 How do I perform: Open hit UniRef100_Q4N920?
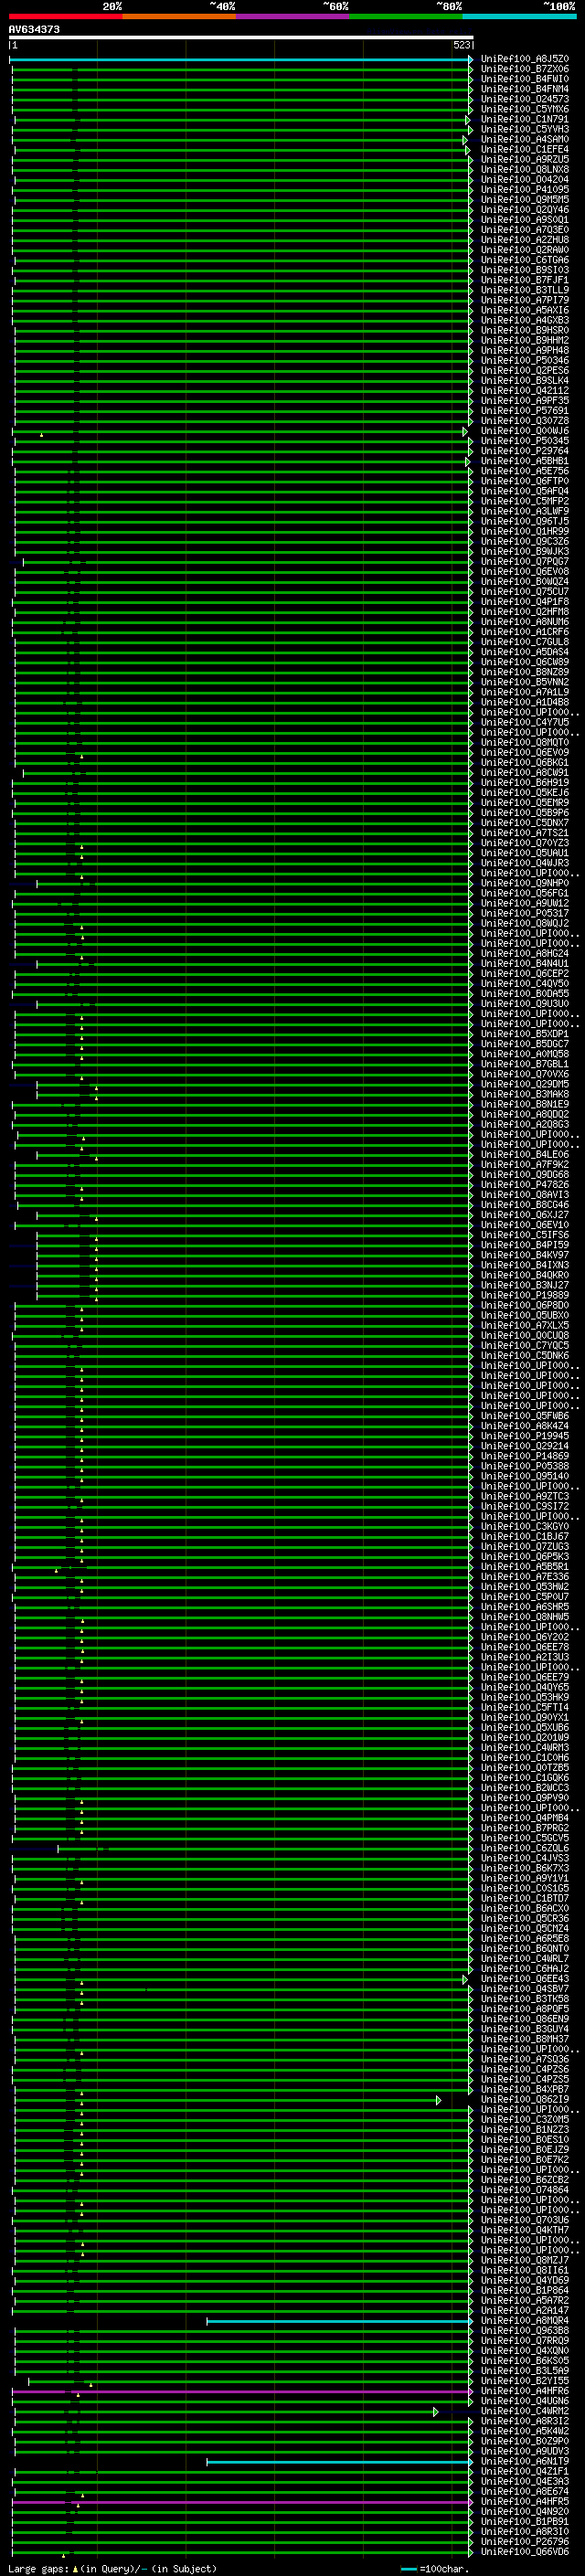tap(525, 2512)
